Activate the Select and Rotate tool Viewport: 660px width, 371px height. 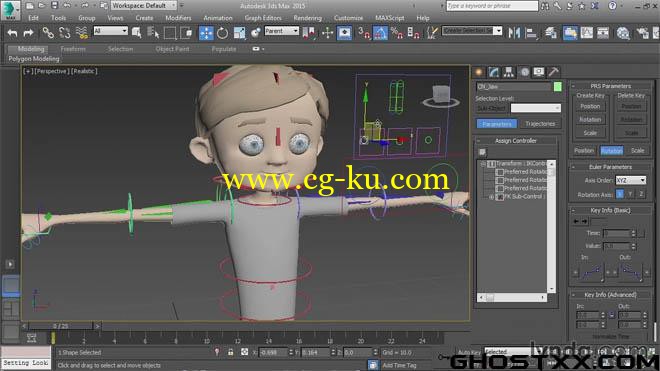[x=222, y=33]
